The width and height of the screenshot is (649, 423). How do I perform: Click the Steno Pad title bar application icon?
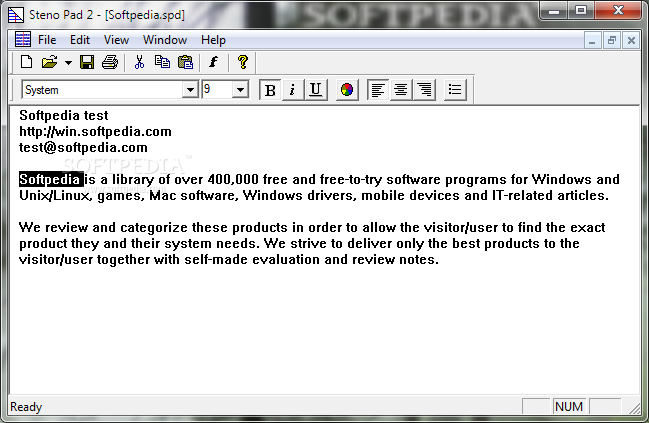[16, 15]
